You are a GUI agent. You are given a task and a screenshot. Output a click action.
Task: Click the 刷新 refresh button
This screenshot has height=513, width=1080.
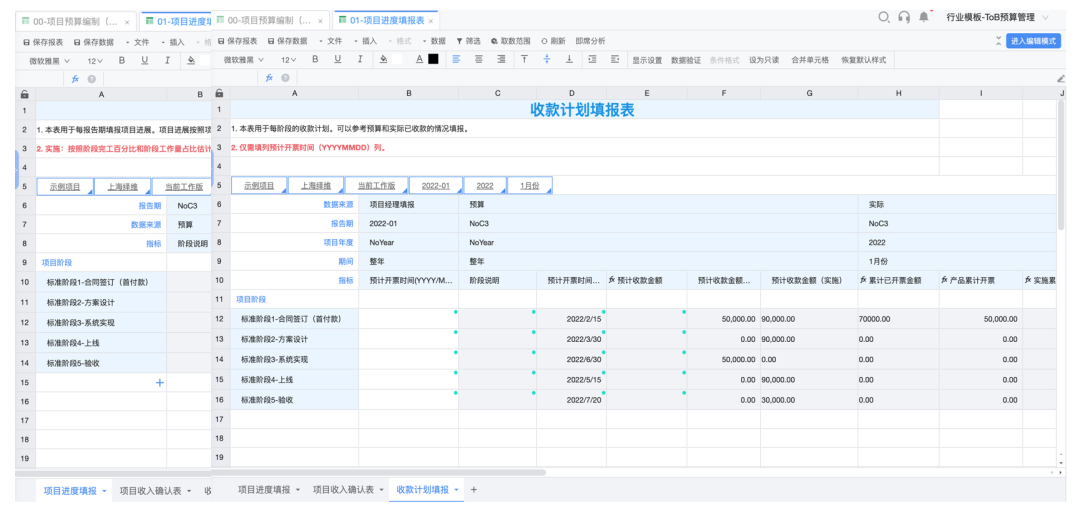[554, 41]
